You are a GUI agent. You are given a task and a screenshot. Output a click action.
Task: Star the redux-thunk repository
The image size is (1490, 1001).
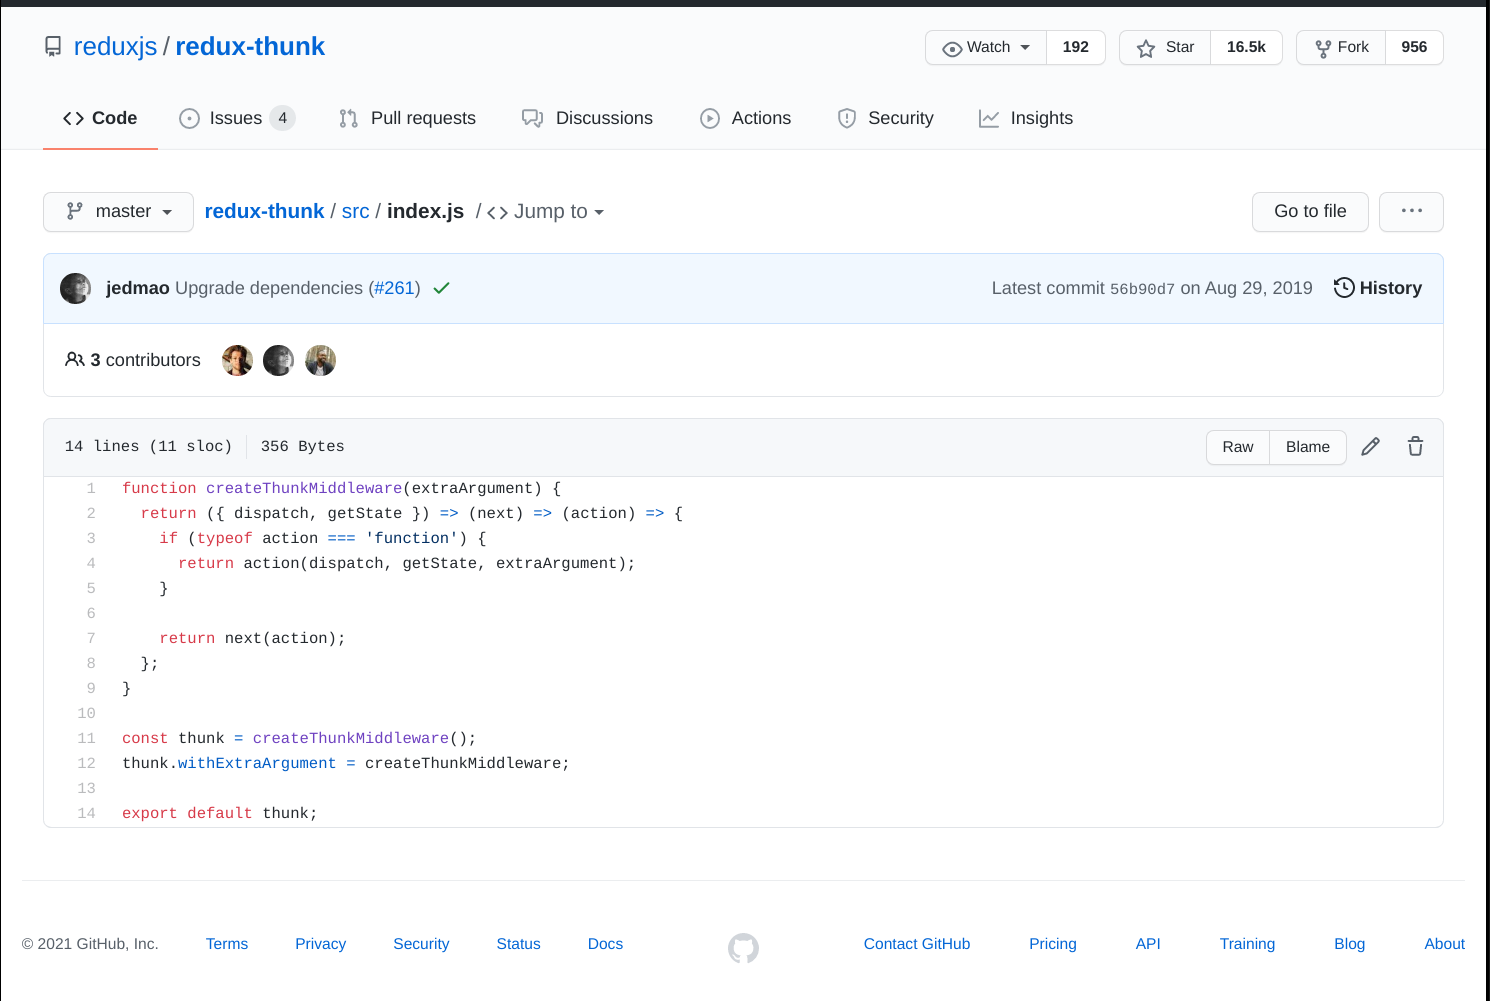1165,47
